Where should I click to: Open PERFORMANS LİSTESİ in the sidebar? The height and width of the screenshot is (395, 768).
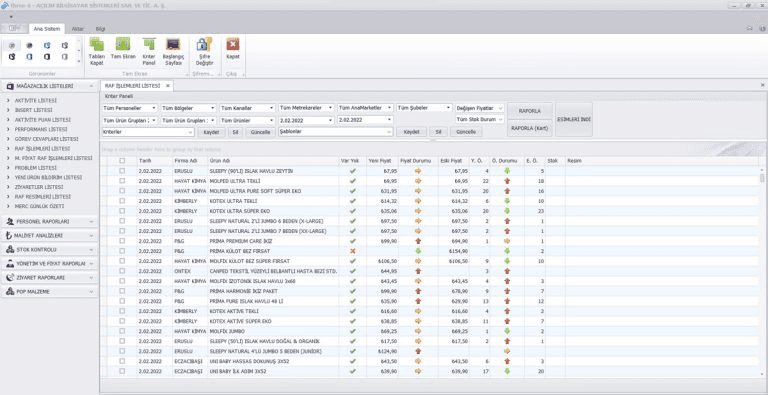tap(41, 129)
